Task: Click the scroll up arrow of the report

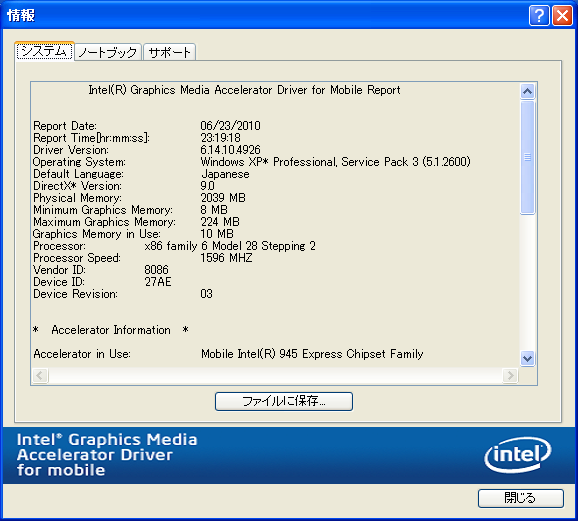Action: (x=527, y=91)
